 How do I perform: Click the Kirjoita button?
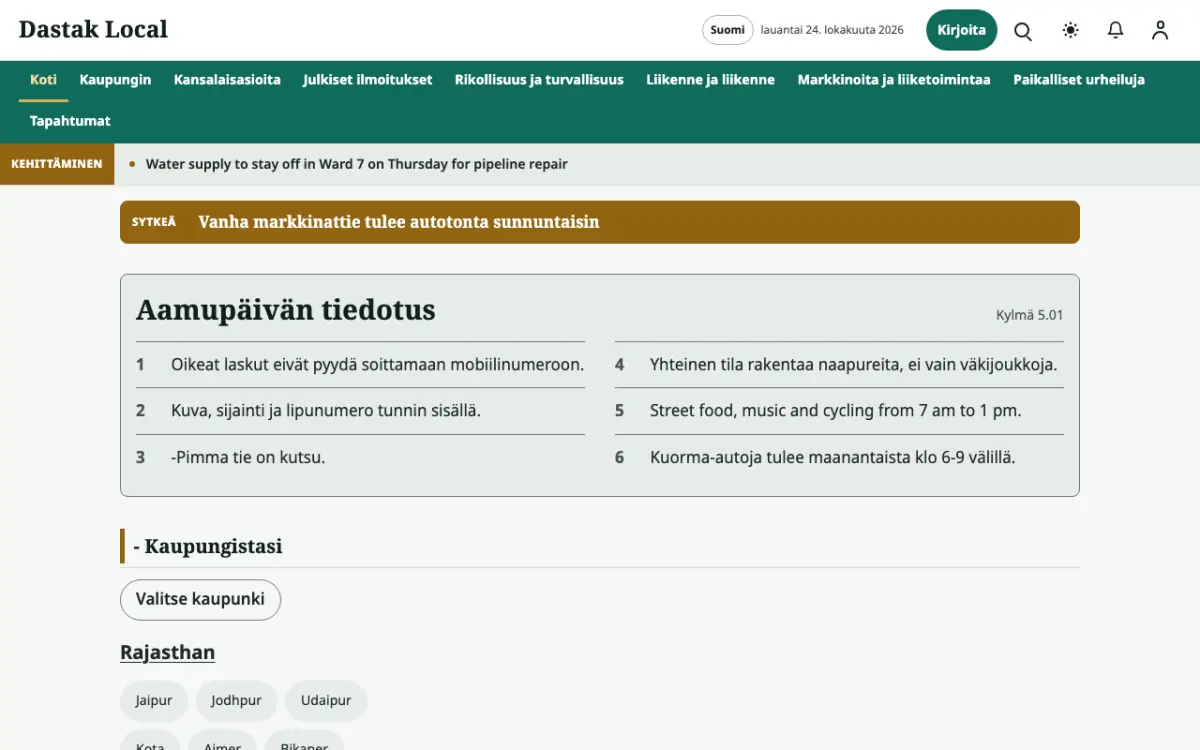pos(962,30)
